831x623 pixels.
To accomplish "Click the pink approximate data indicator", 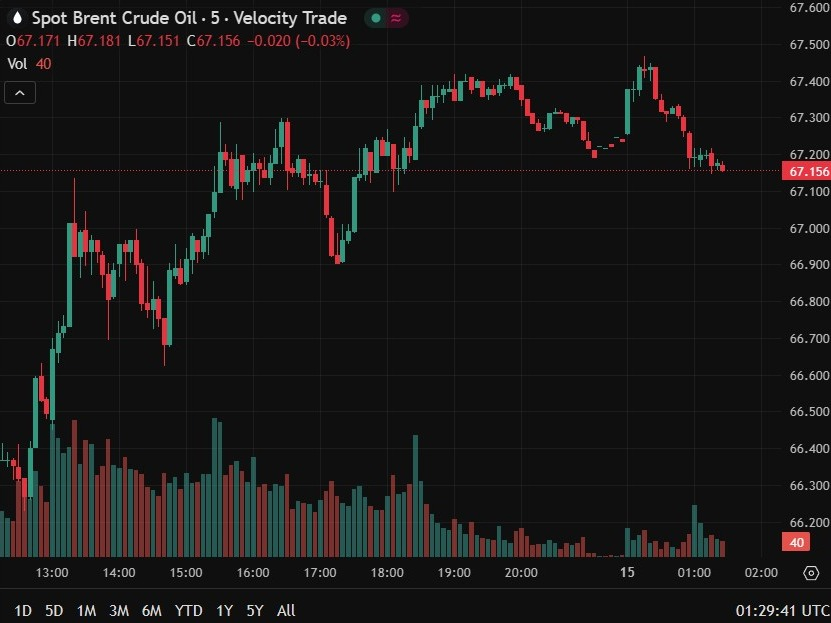I will 396,18.
